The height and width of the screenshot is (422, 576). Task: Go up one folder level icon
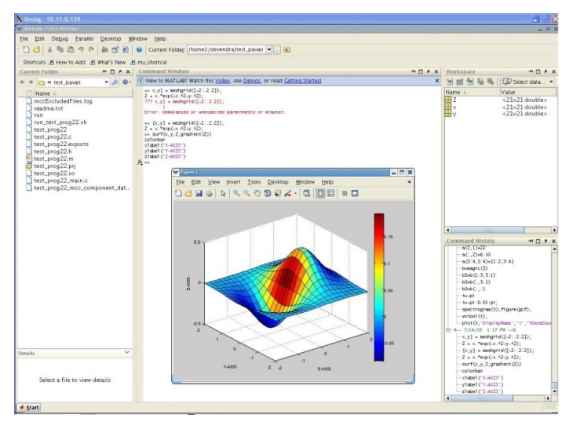tap(287, 50)
